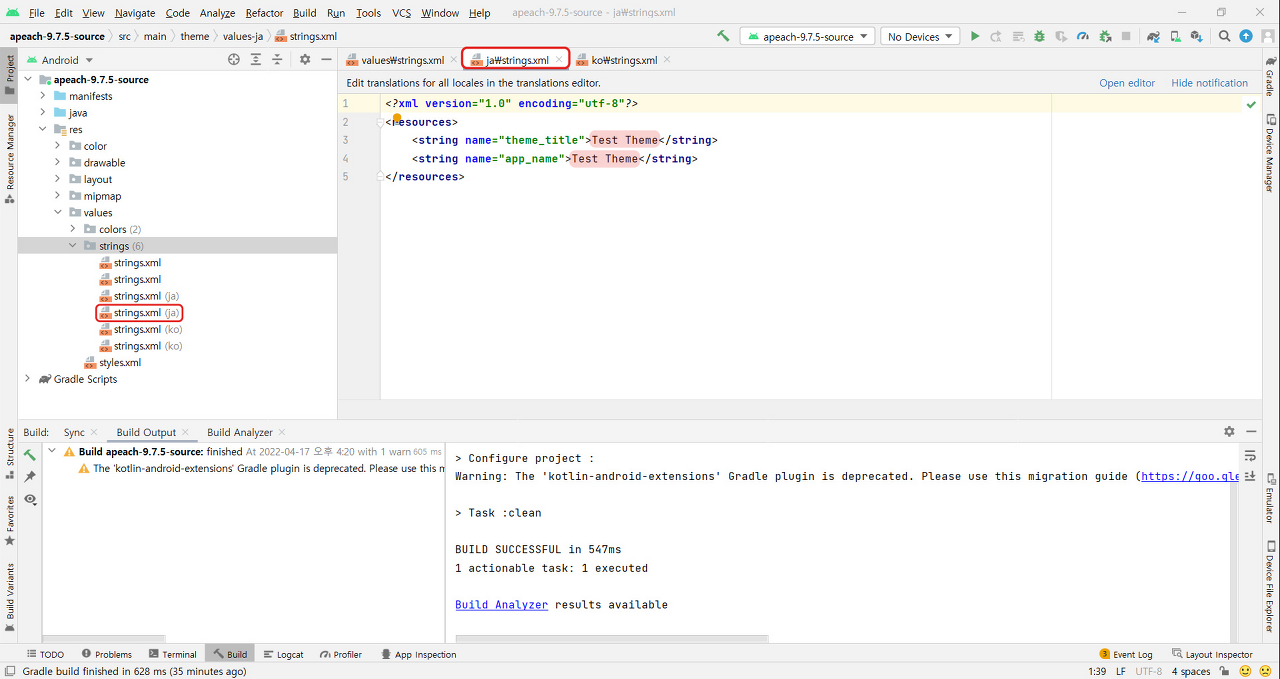Click the 4 spaces indent indicator

tap(1190, 671)
